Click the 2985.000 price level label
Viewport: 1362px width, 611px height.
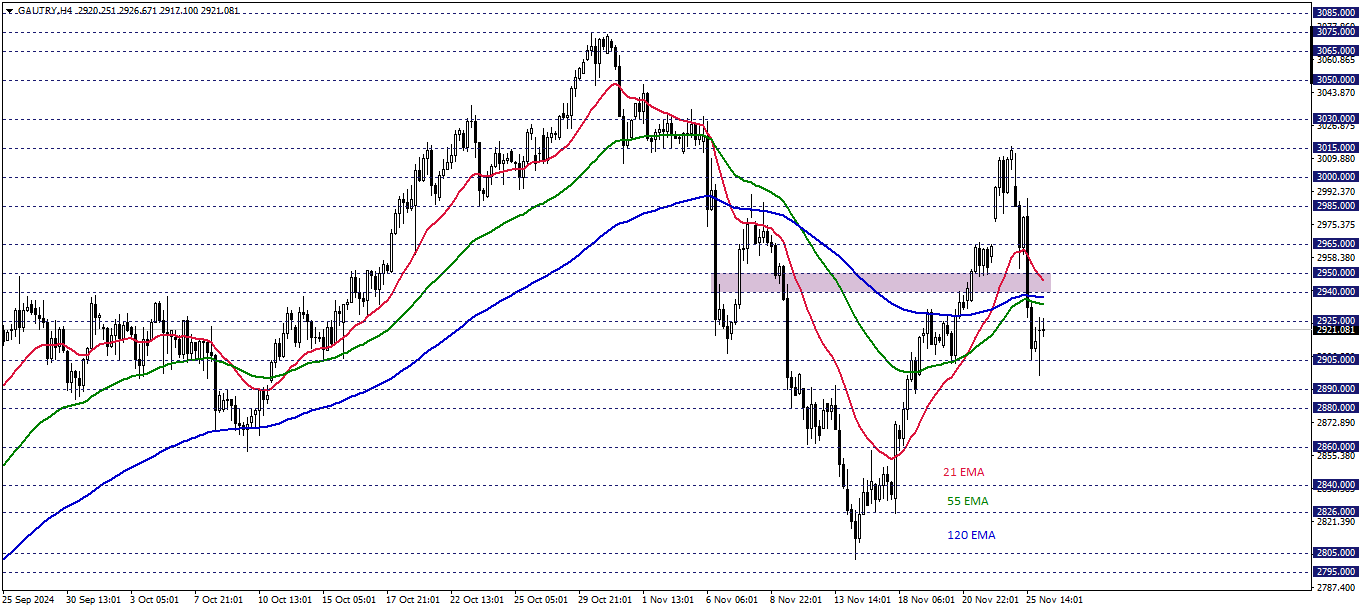[x=1336, y=206]
